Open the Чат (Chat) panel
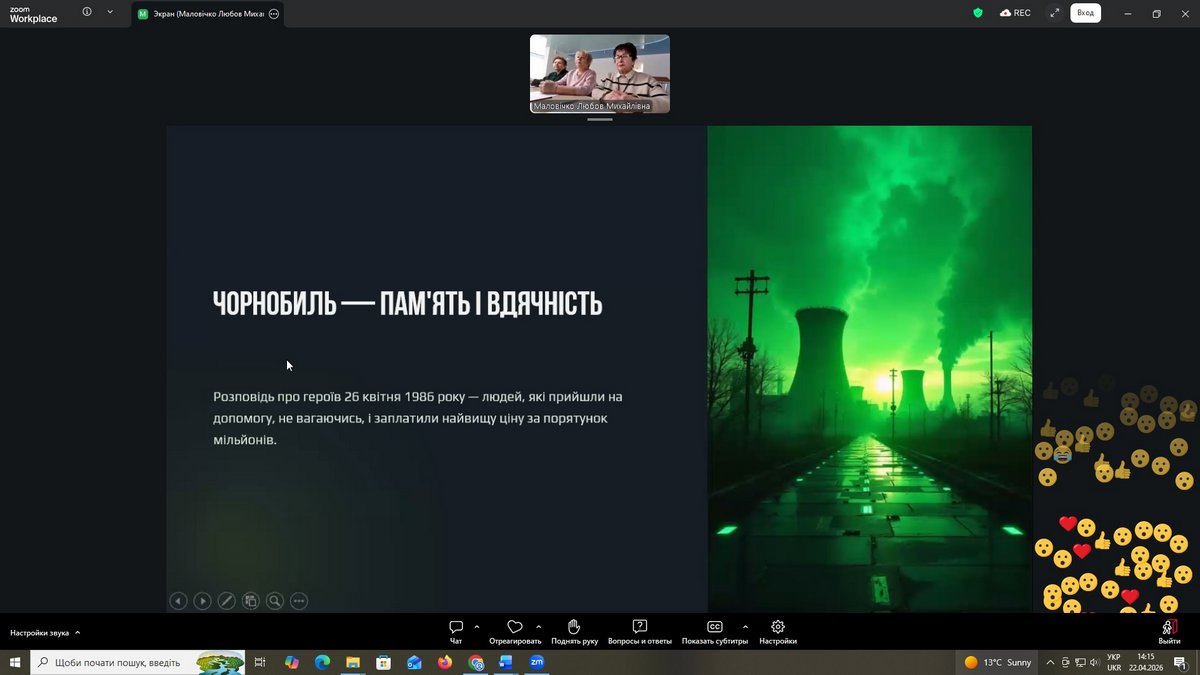The width and height of the screenshot is (1200, 675). [456, 627]
